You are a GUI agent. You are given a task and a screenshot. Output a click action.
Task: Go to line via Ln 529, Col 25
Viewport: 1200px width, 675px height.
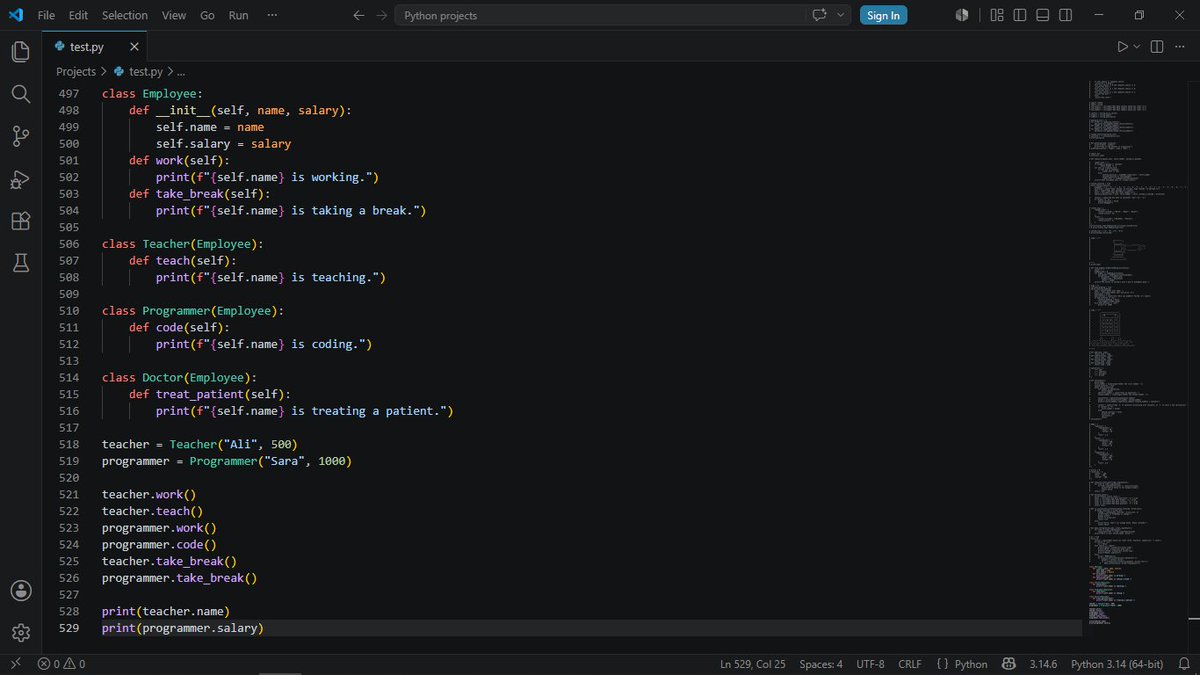(752, 664)
